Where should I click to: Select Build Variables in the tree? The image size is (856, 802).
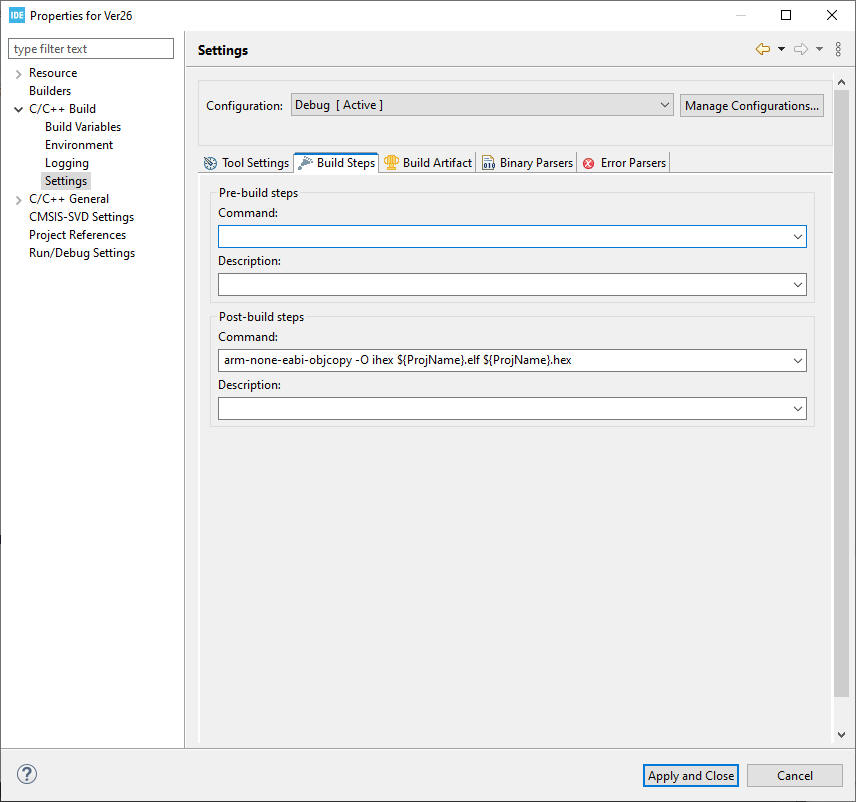click(x=83, y=127)
